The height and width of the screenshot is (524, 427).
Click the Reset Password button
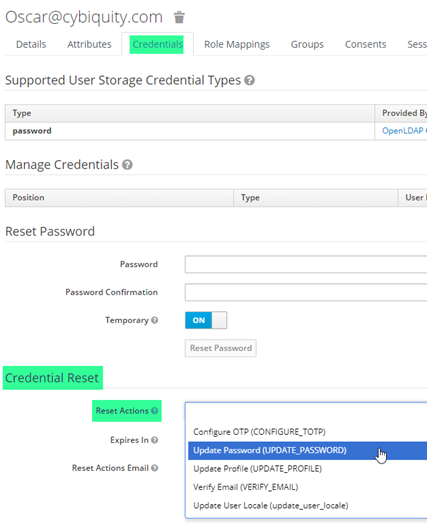tap(221, 348)
